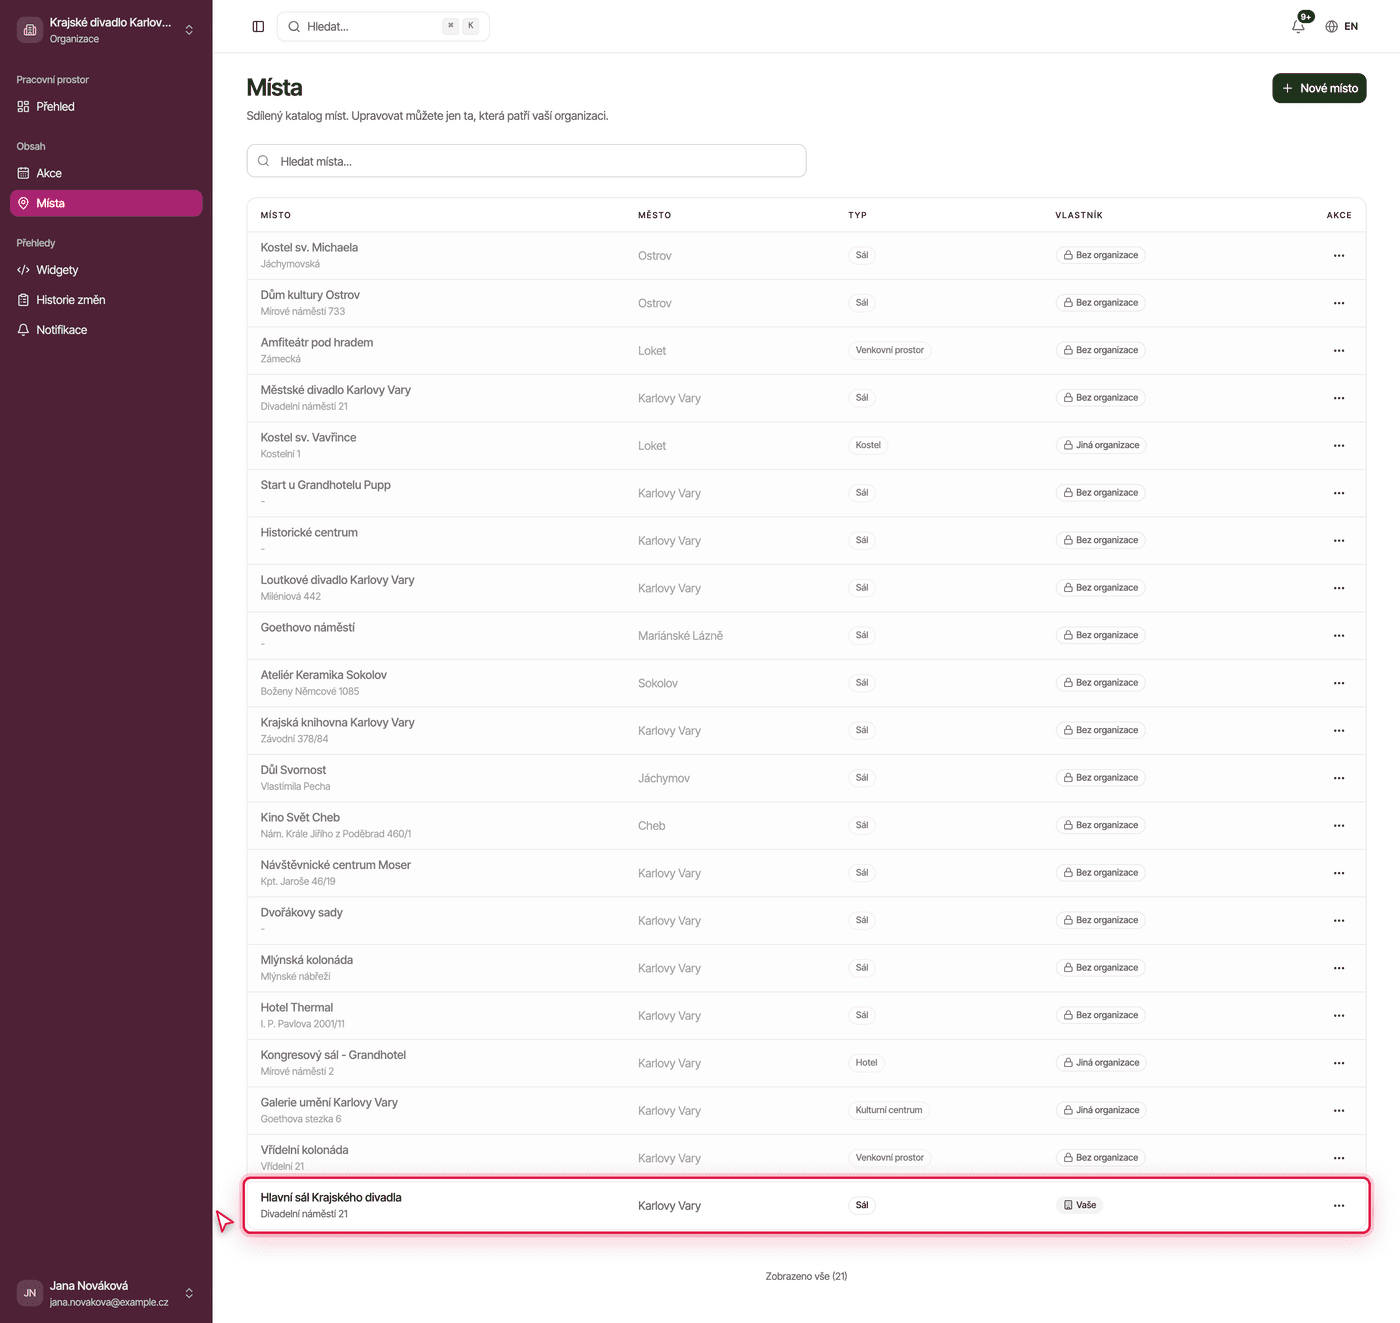Image resolution: width=1400 pixels, height=1323 pixels.
Task: Open actions menu for Kino Svět Cheb
Action: point(1339,826)
